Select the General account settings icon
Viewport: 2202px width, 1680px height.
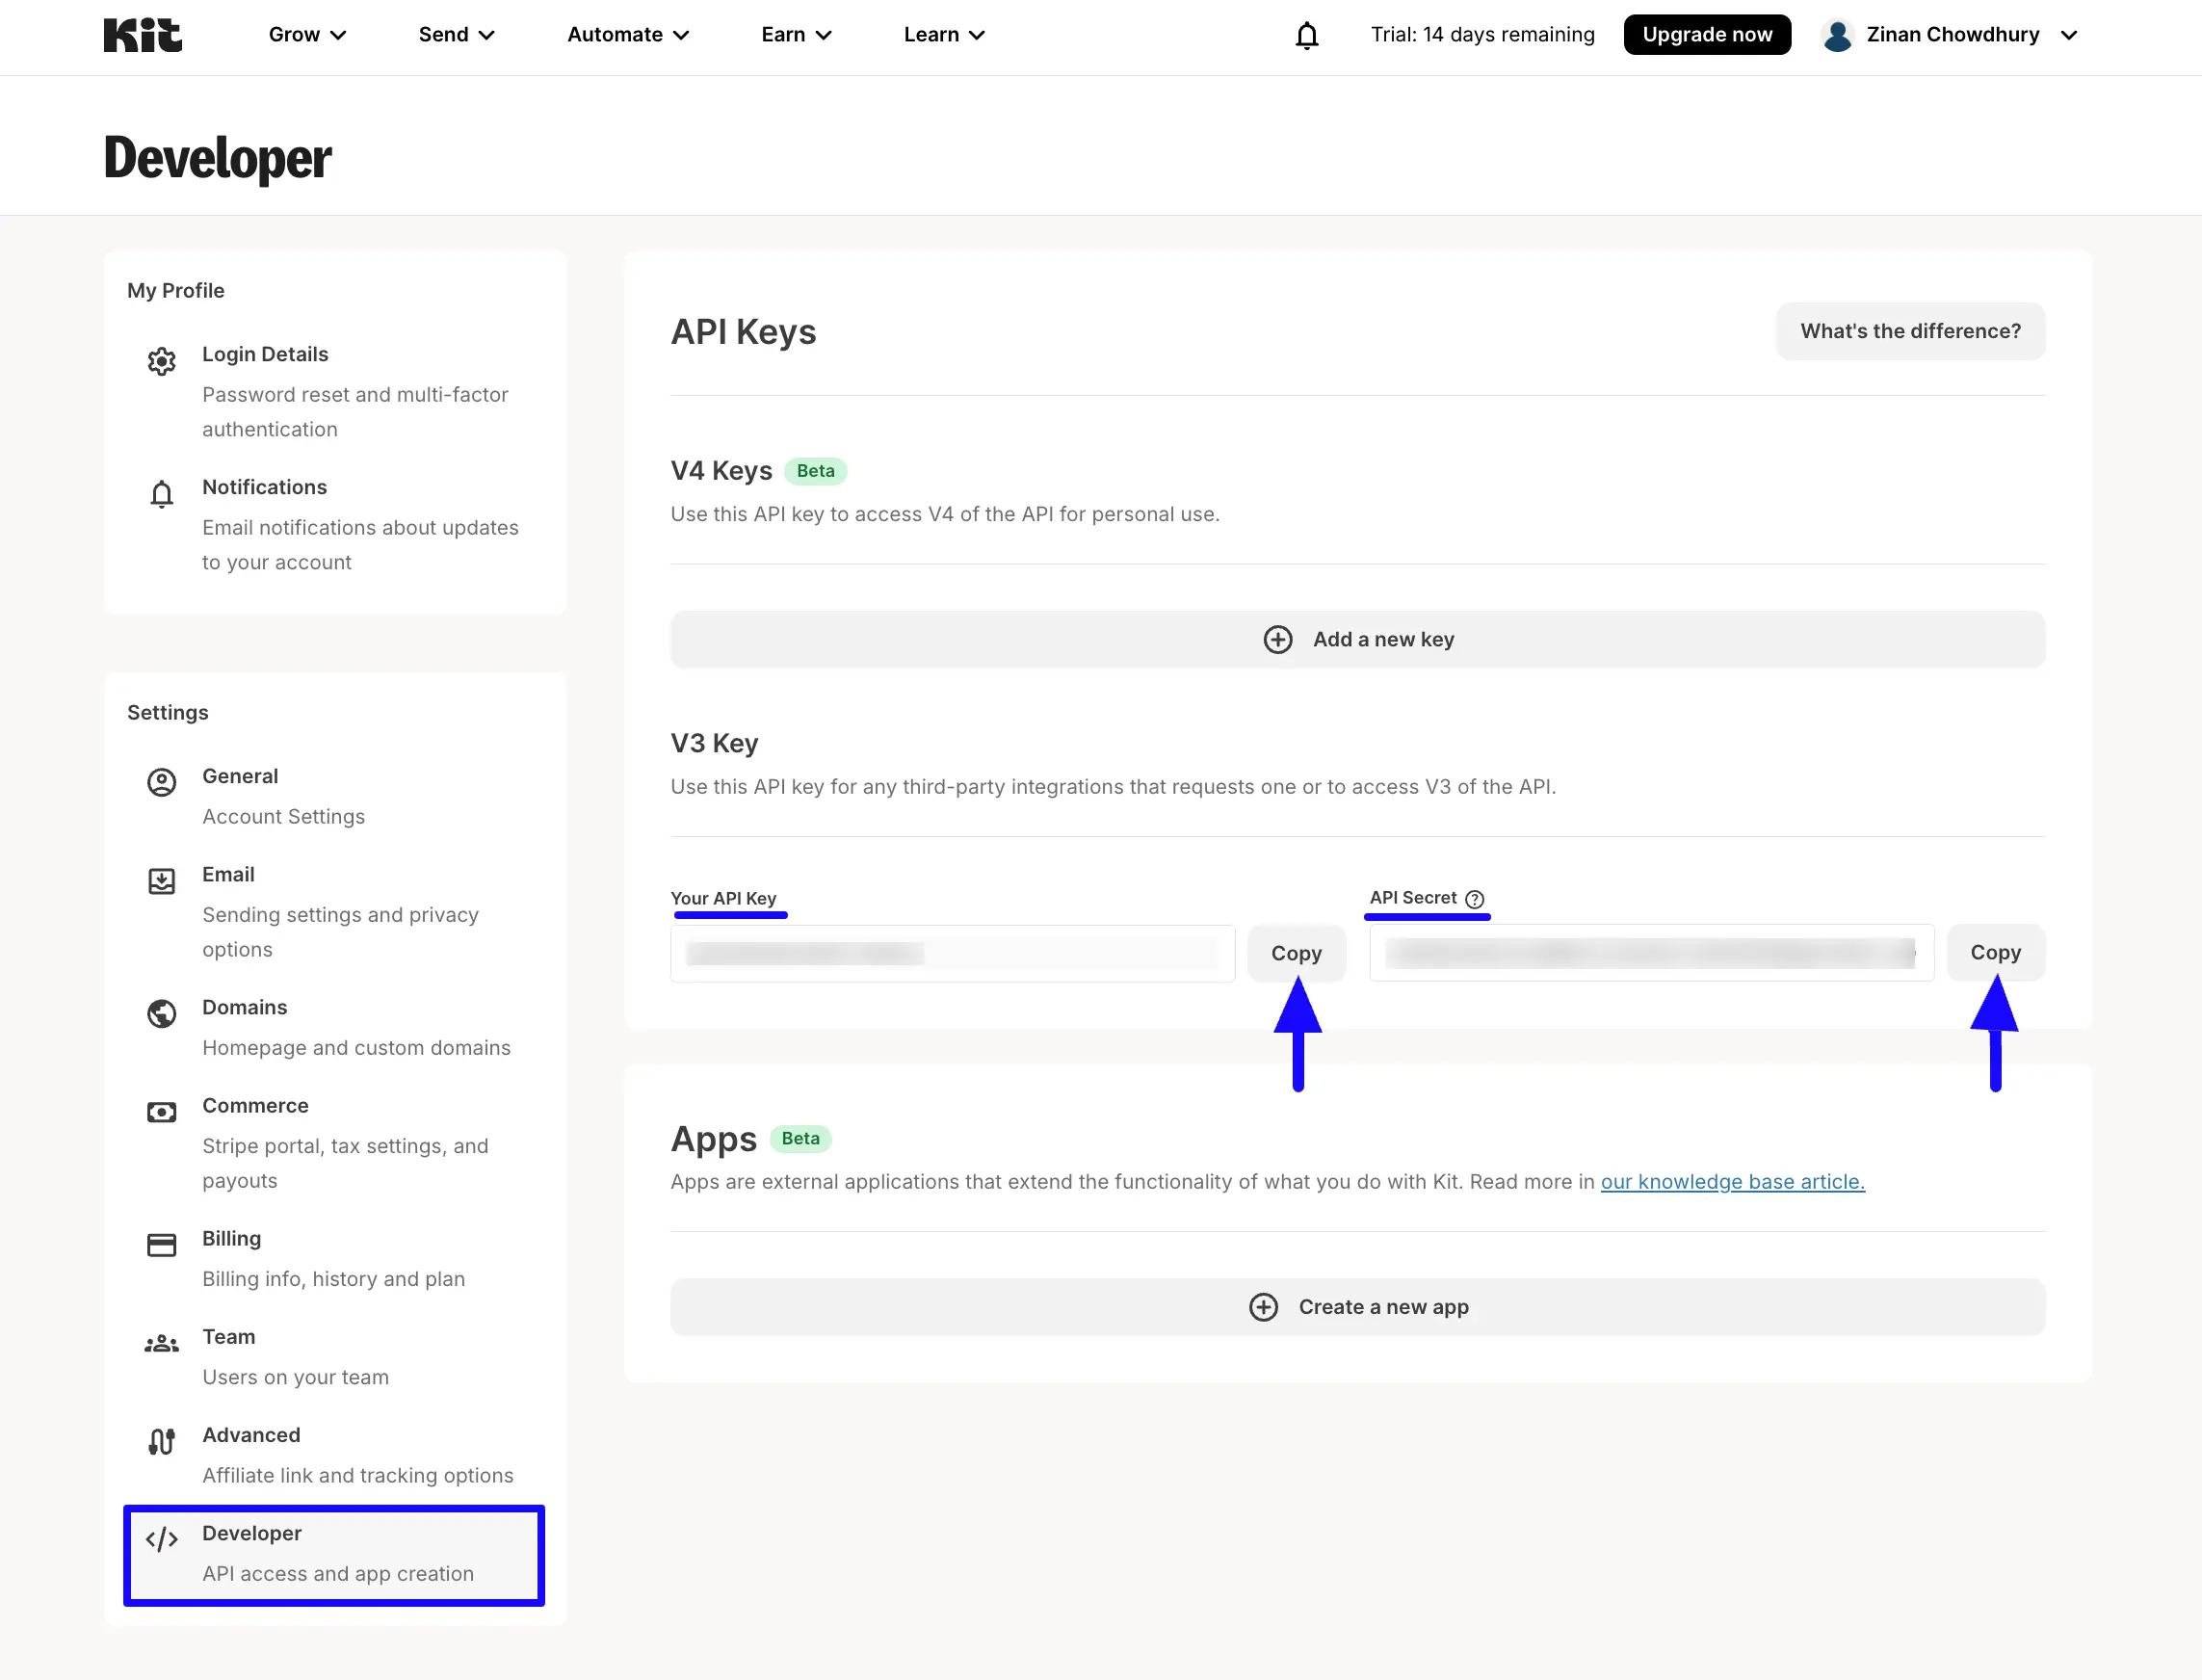point(161,783)
